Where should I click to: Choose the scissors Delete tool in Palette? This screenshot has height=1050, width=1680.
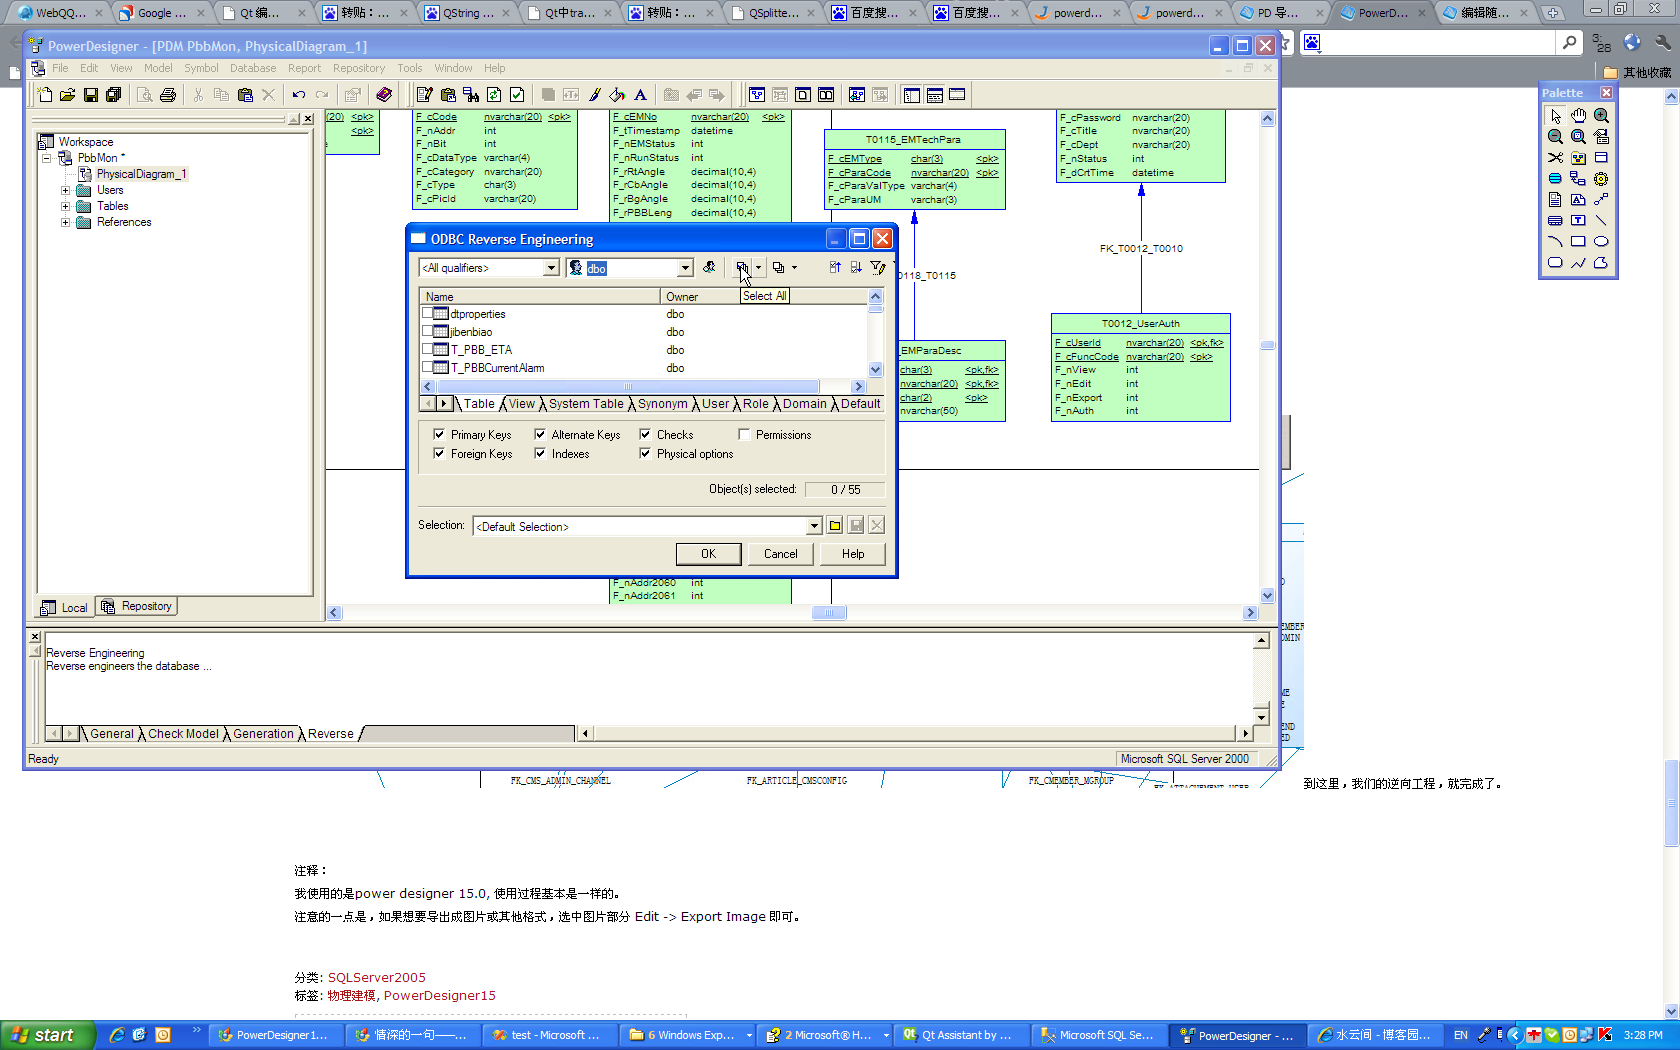1555,158
